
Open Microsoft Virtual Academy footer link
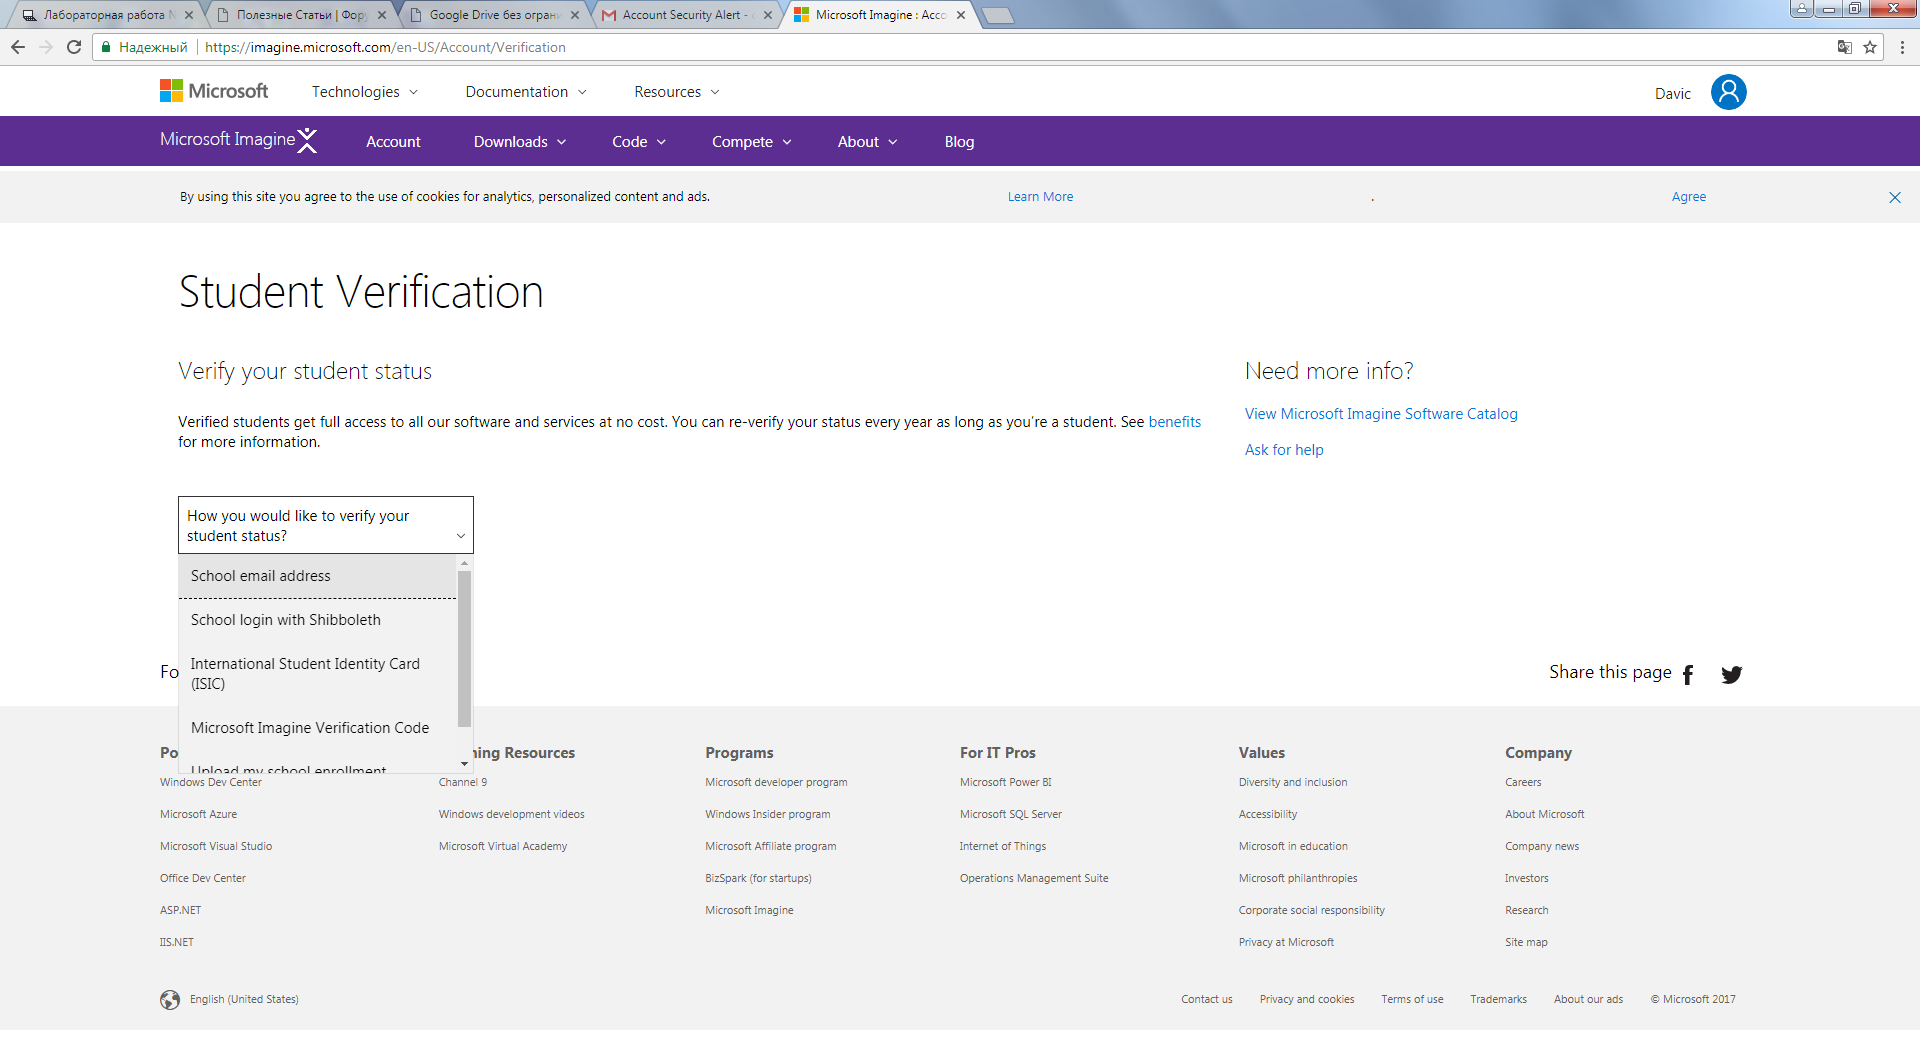[x=503, y=846]
